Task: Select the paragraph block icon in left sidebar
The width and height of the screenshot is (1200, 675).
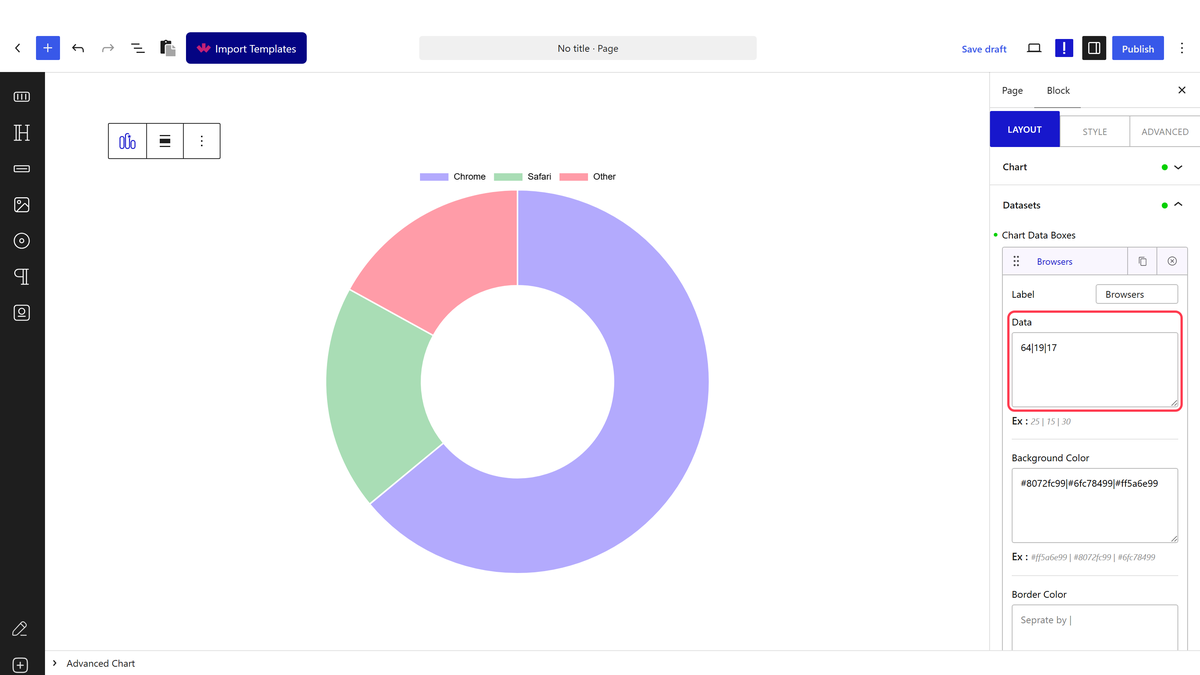Action: pos(22,277)
